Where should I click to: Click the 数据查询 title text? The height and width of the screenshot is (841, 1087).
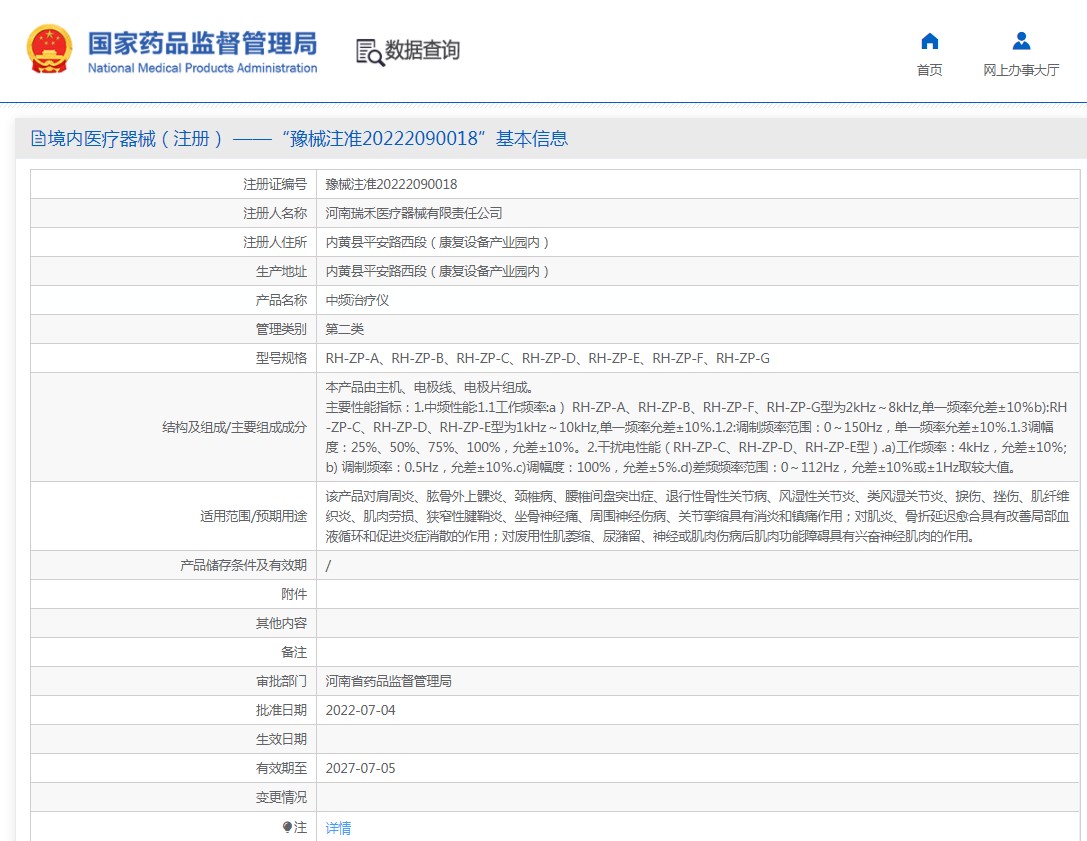(422, 51)
